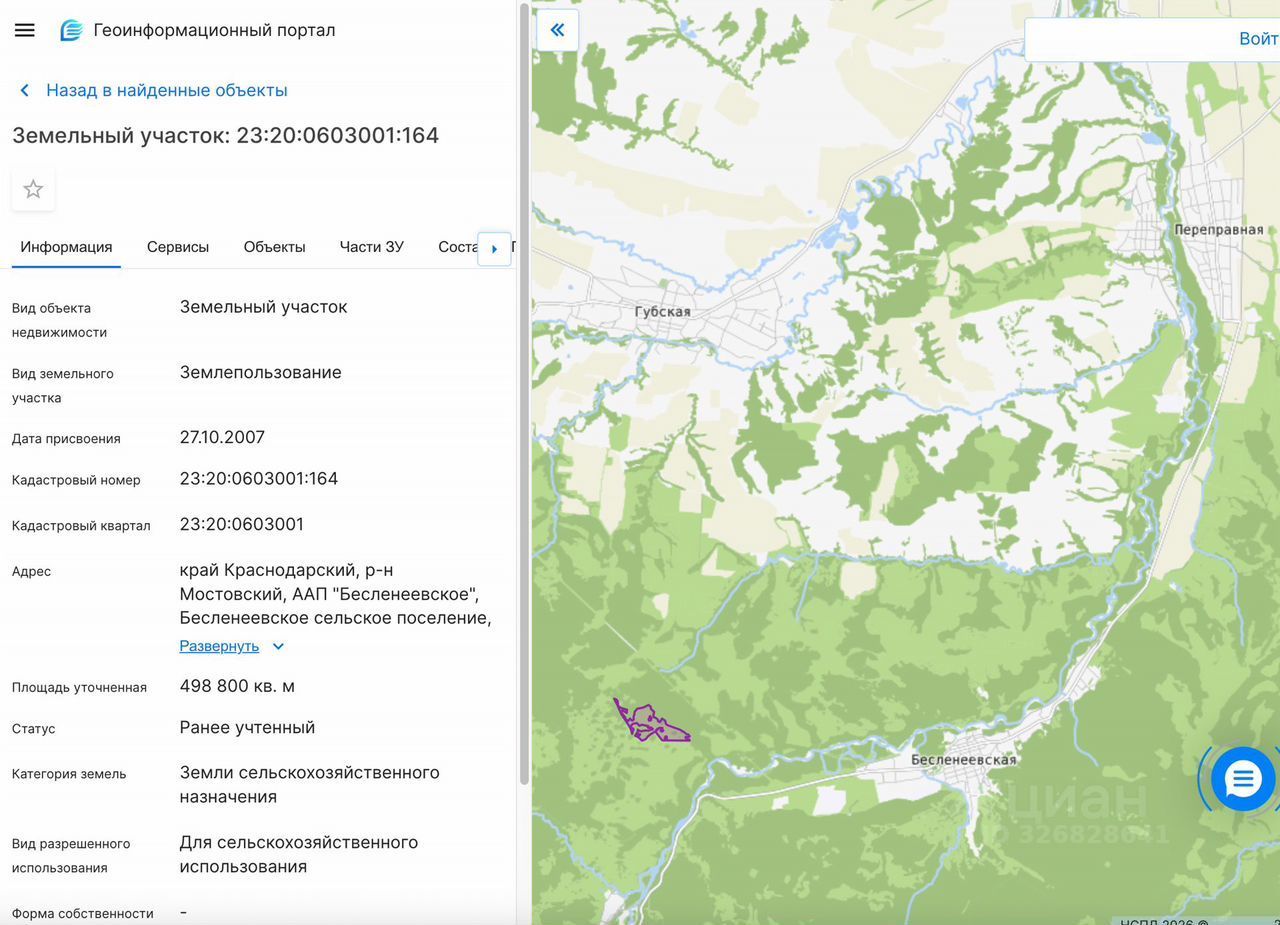Image resolution: width=1280 pixels, height=925 pixels.
Task: Click the Переправная label on the map
Action: [x=1219, y=230]
